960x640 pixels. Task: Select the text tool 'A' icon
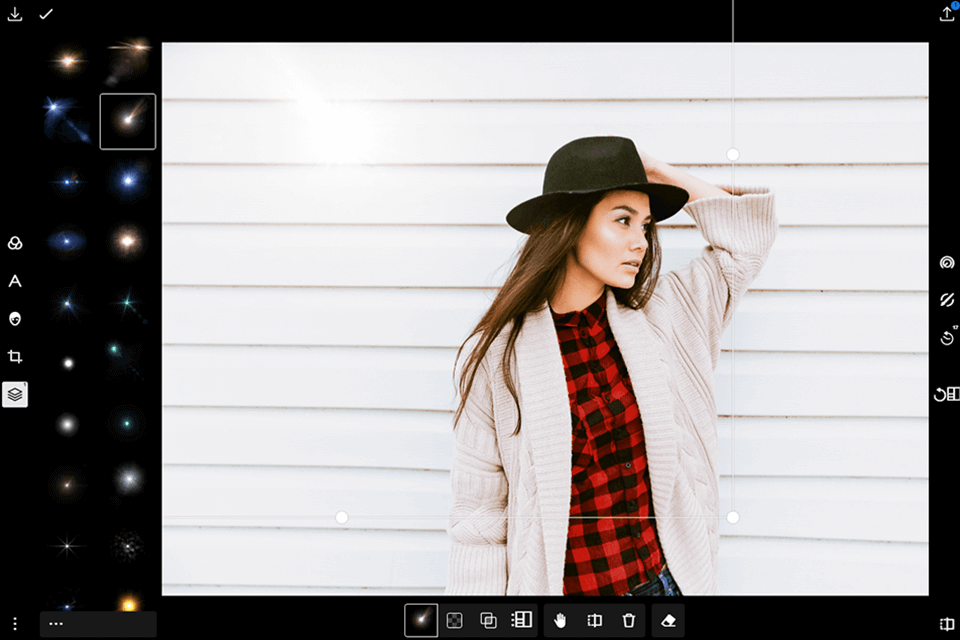15,281
